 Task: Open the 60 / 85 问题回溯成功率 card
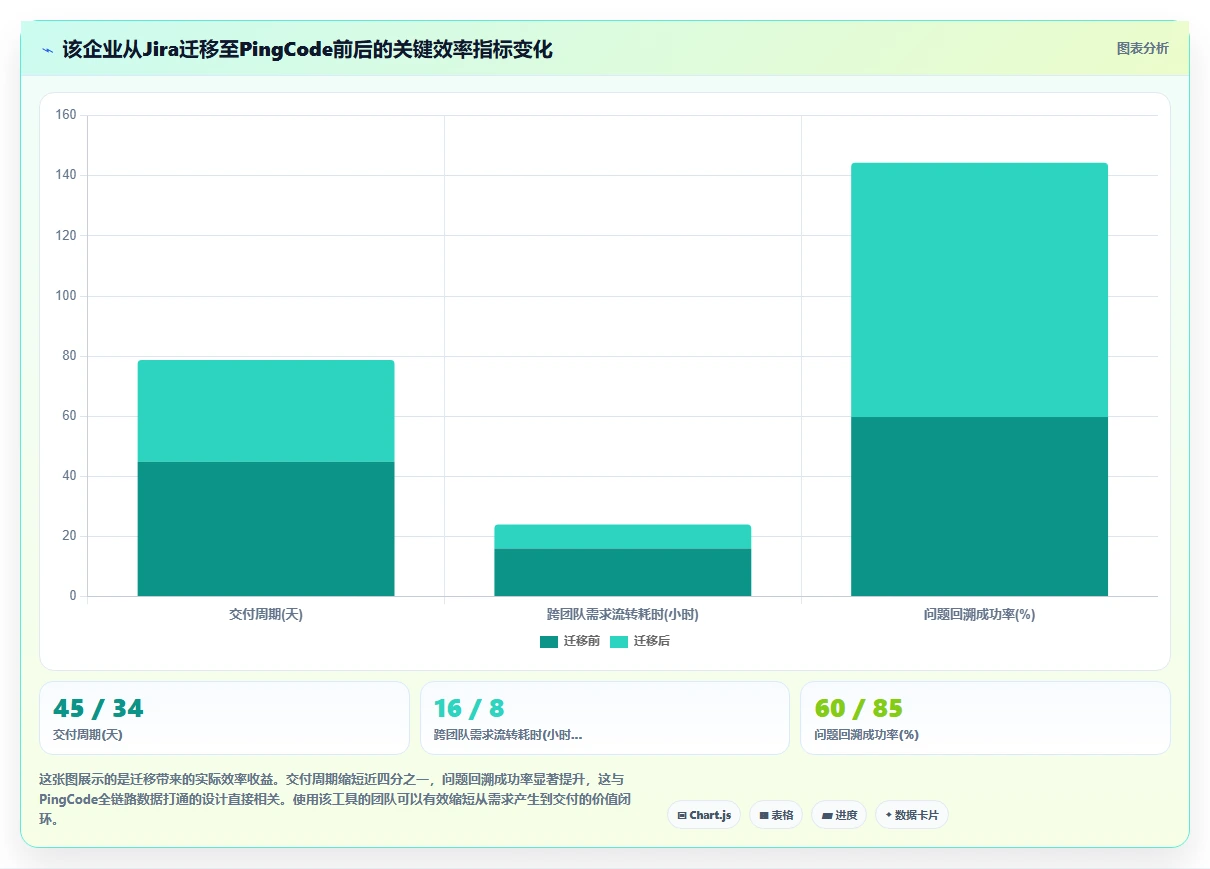[985, 718]
